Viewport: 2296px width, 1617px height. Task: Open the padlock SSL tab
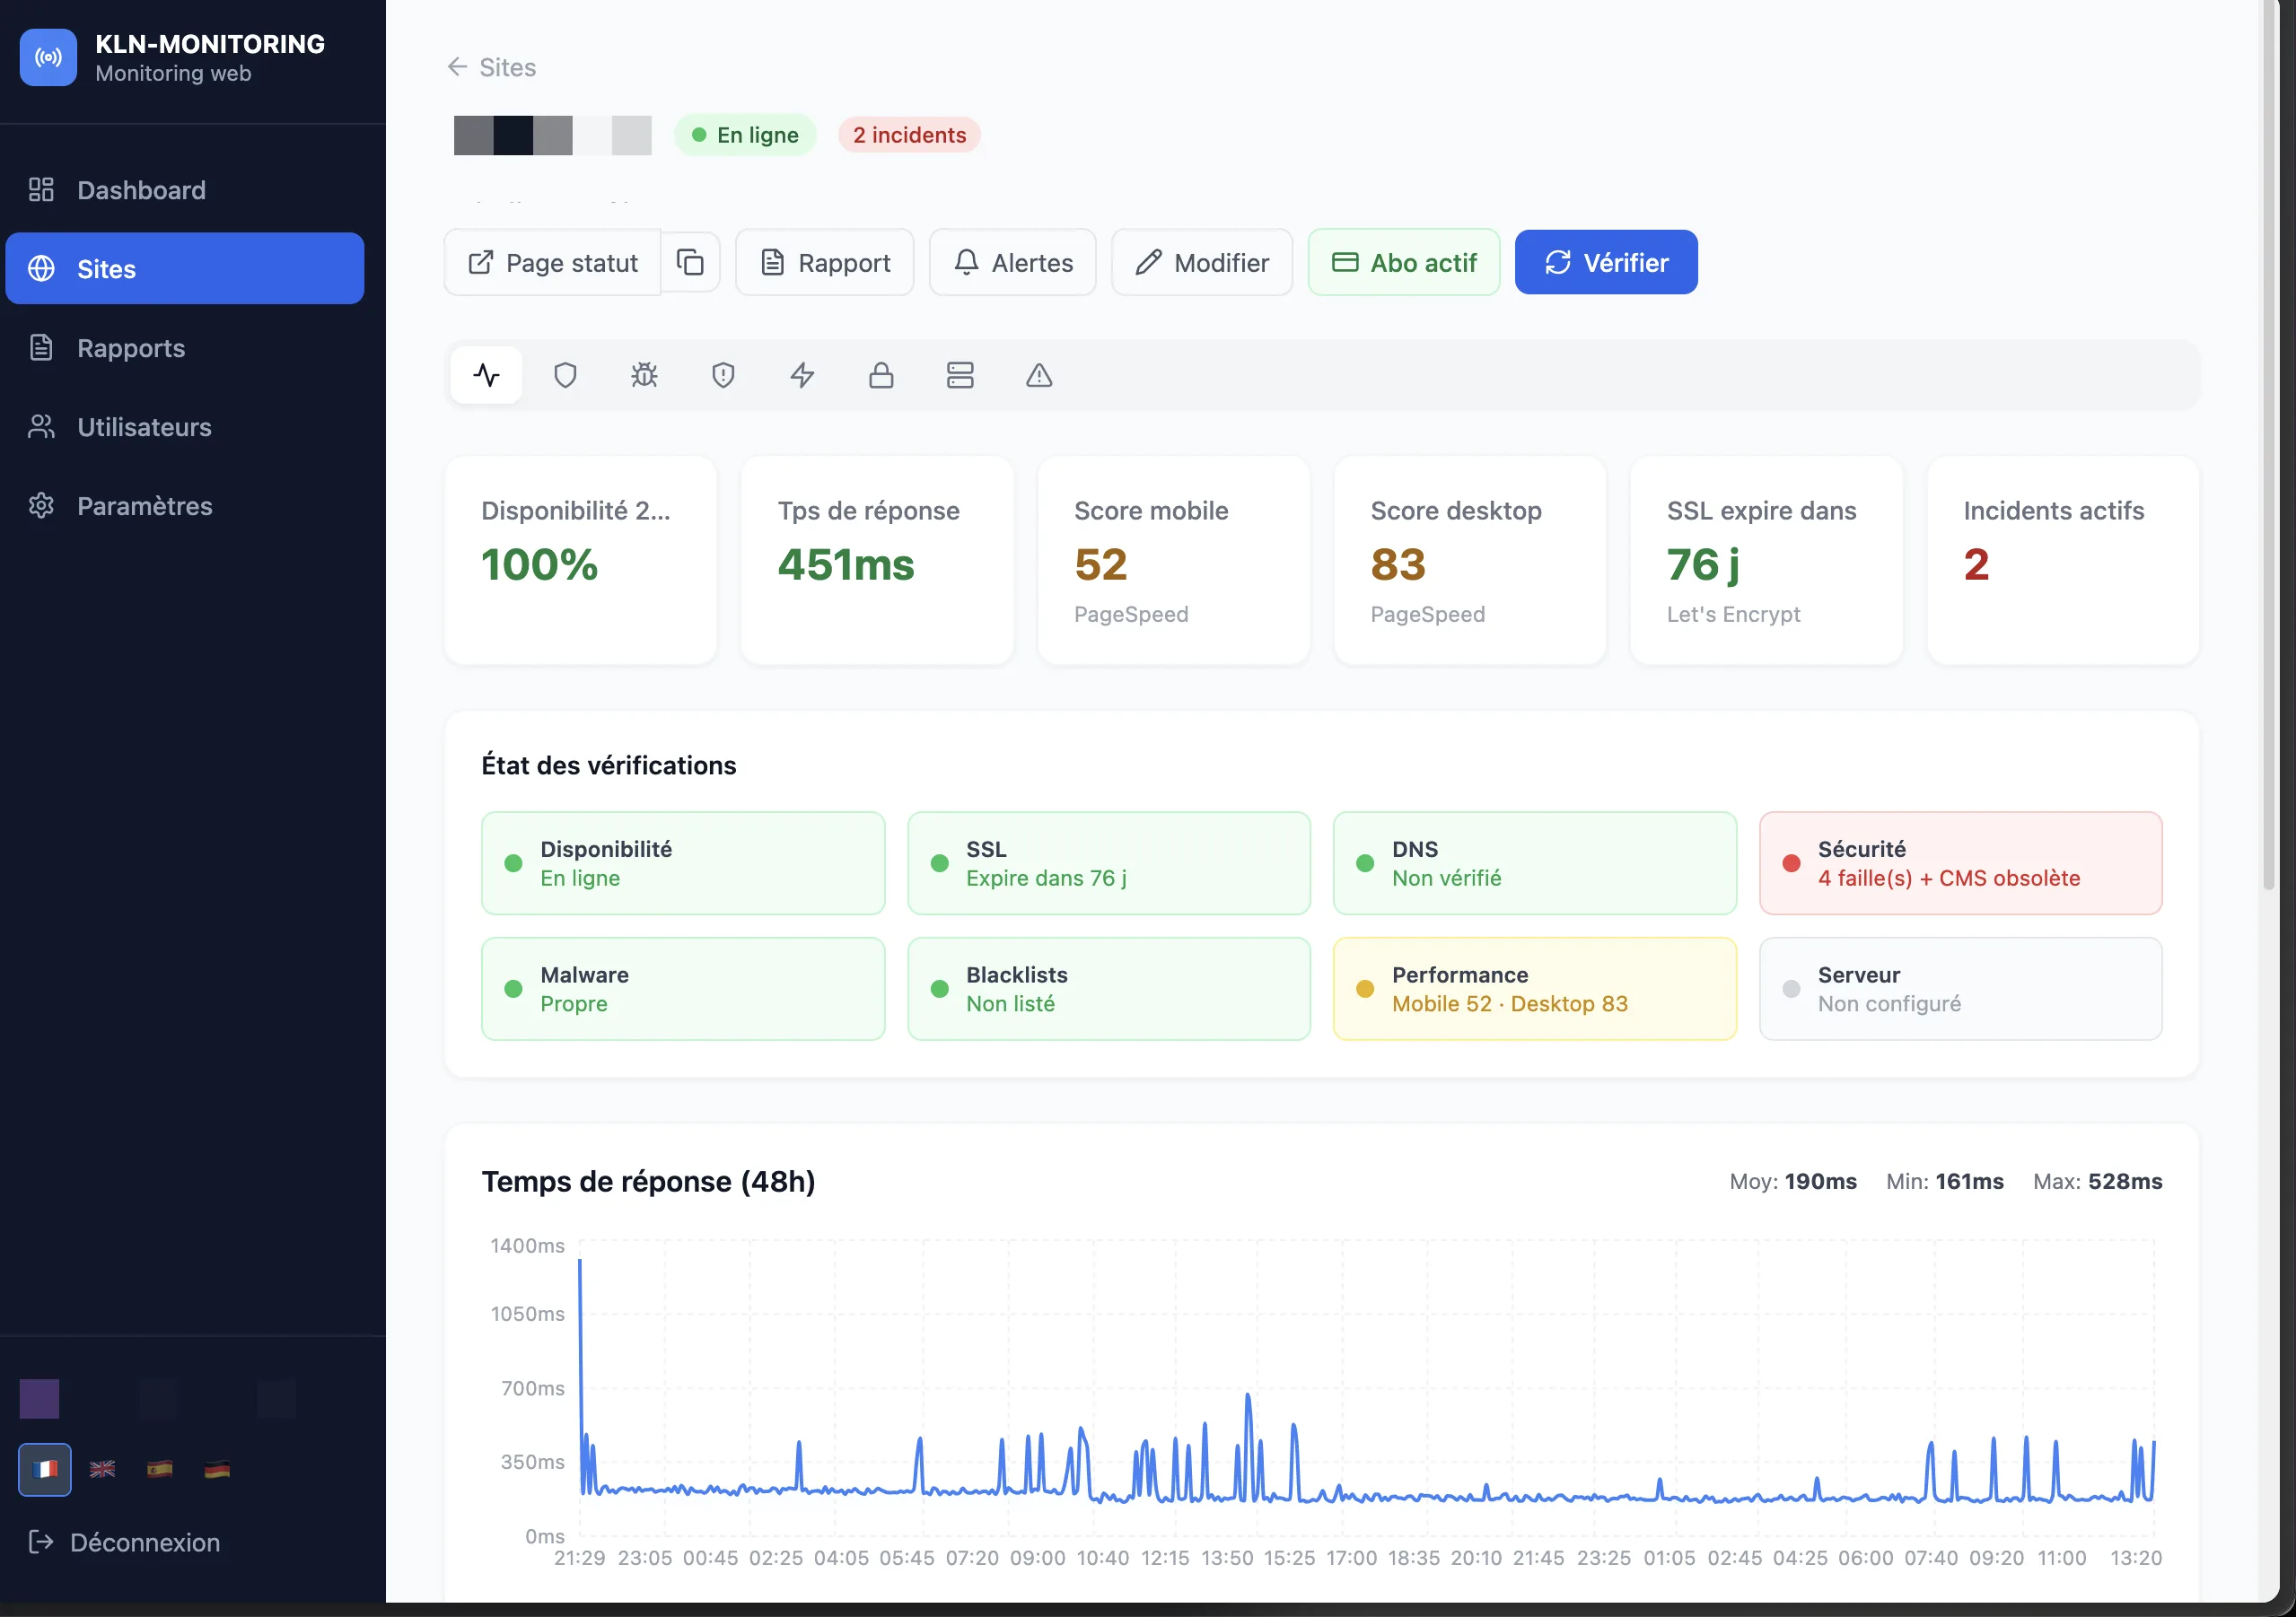[881, 375]
